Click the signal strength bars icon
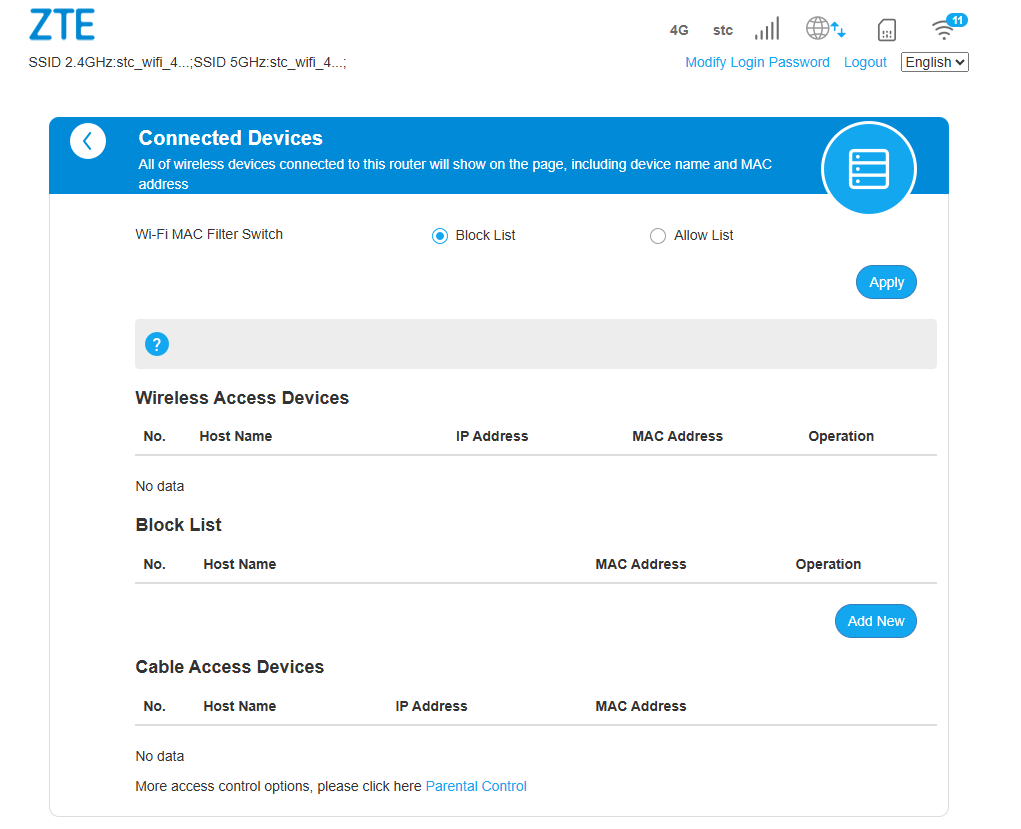 click(x=767, y=29)
